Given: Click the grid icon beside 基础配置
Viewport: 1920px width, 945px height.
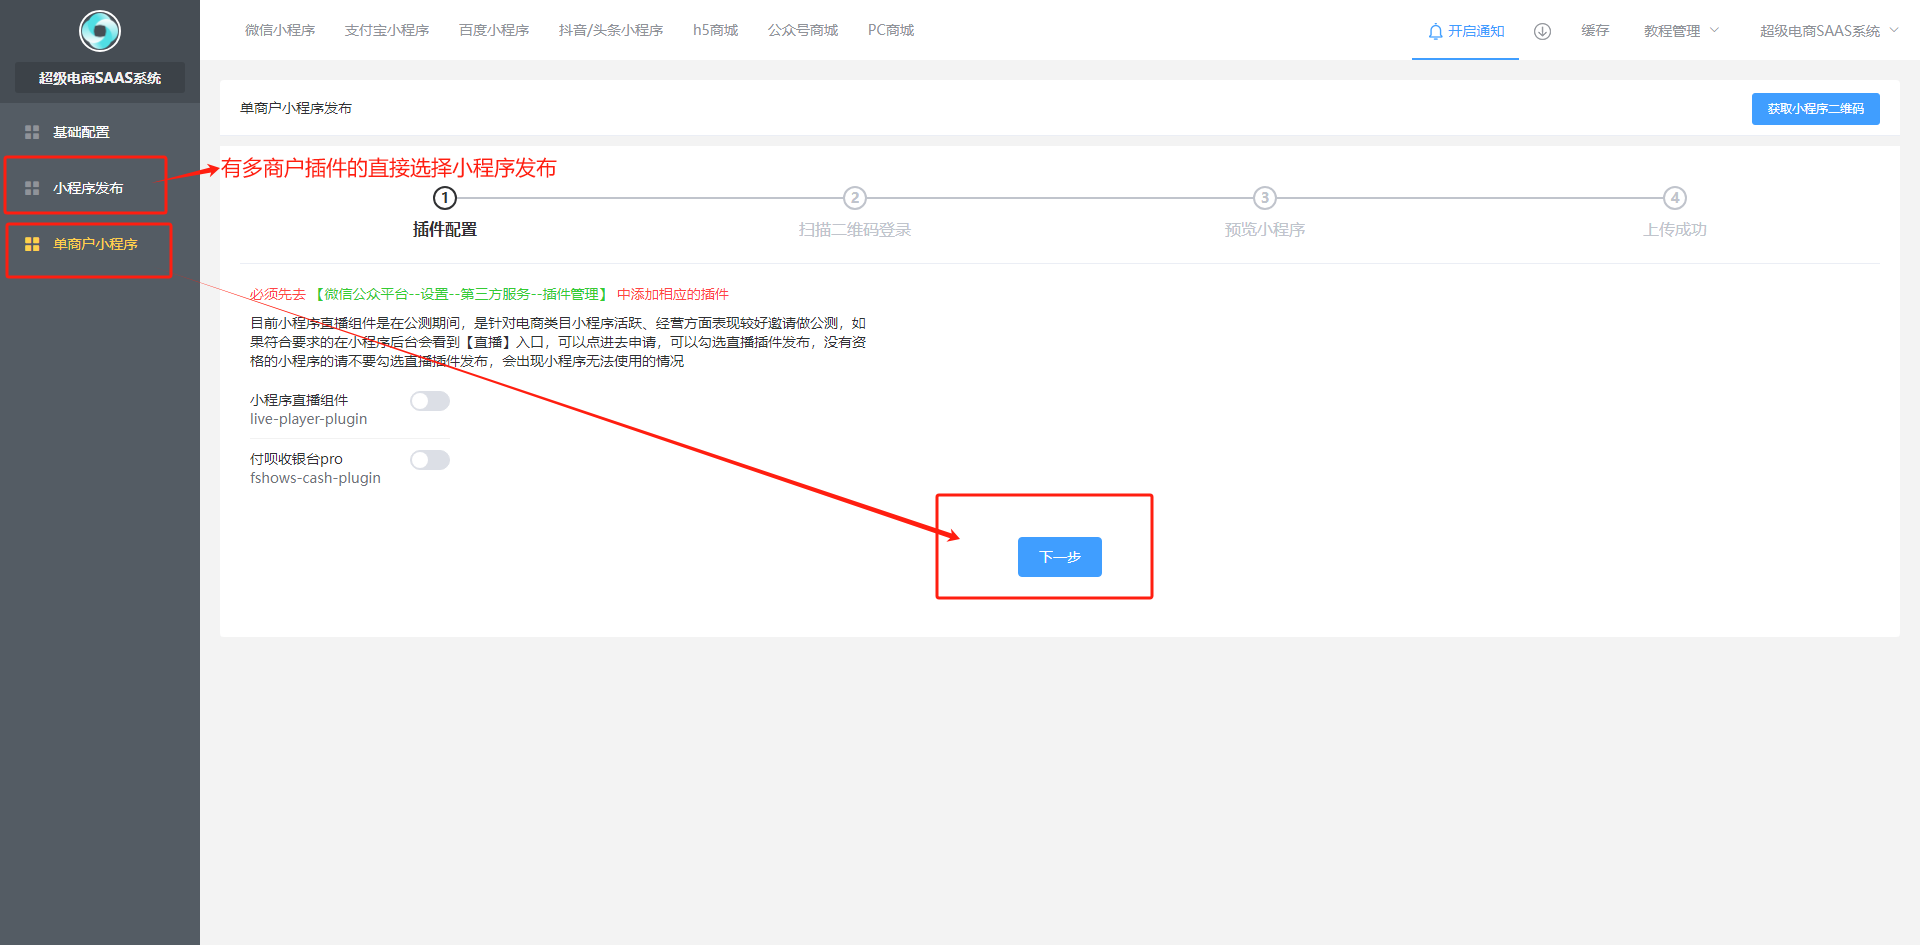Looking at the screenshot, I should point(32,132).
